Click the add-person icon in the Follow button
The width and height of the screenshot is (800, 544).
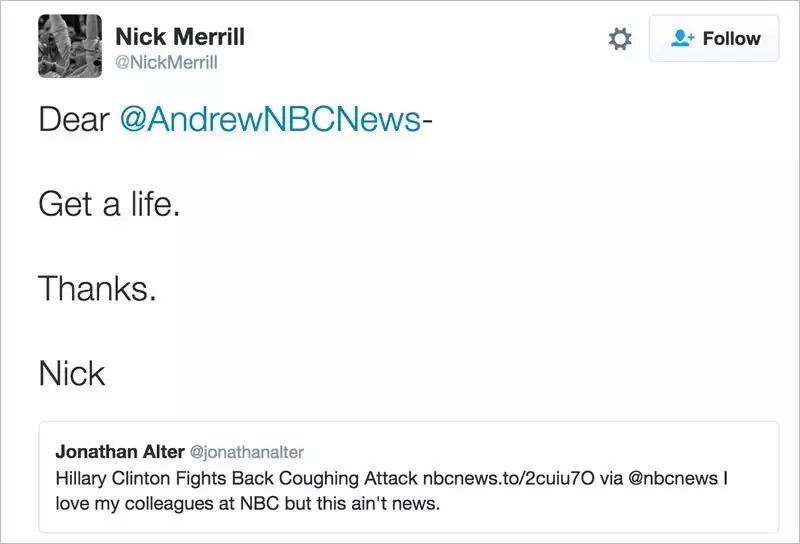tap(682, 39)
